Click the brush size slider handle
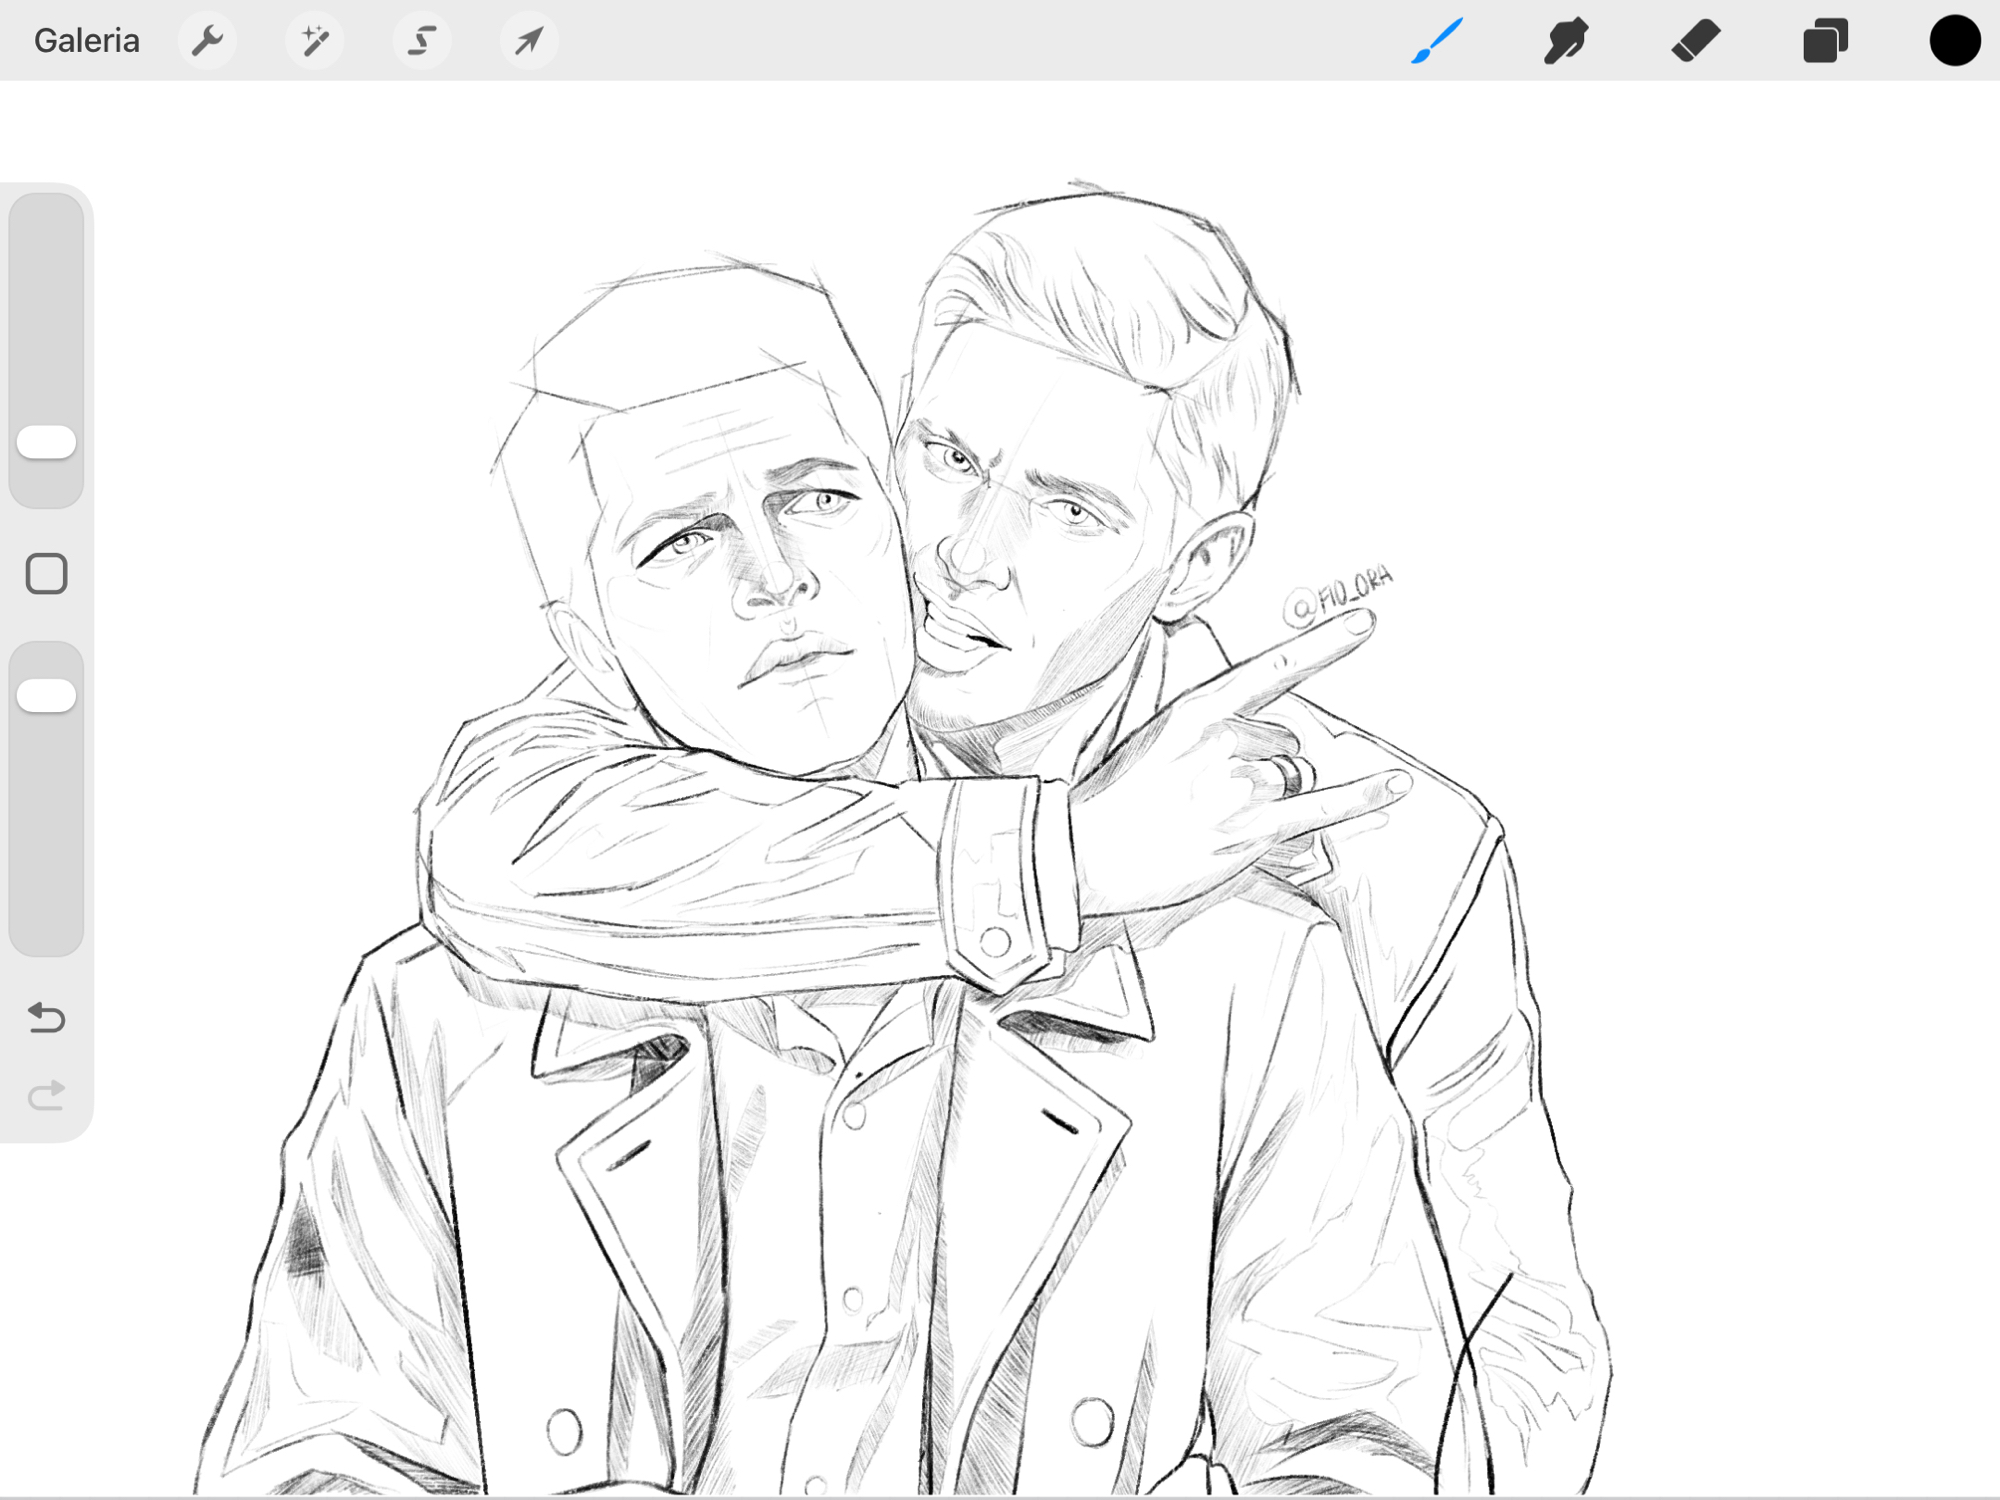This screenshot has height=1500, width=2000. 46,442
